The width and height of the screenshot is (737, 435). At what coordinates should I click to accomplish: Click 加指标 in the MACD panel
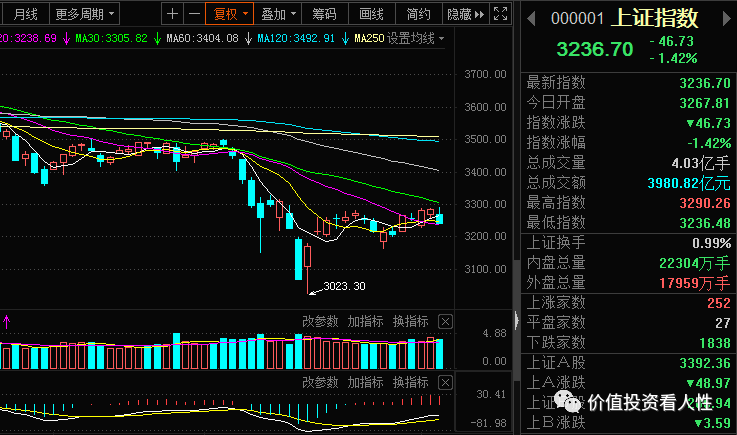pyautogui.click(x=365, y=382)
